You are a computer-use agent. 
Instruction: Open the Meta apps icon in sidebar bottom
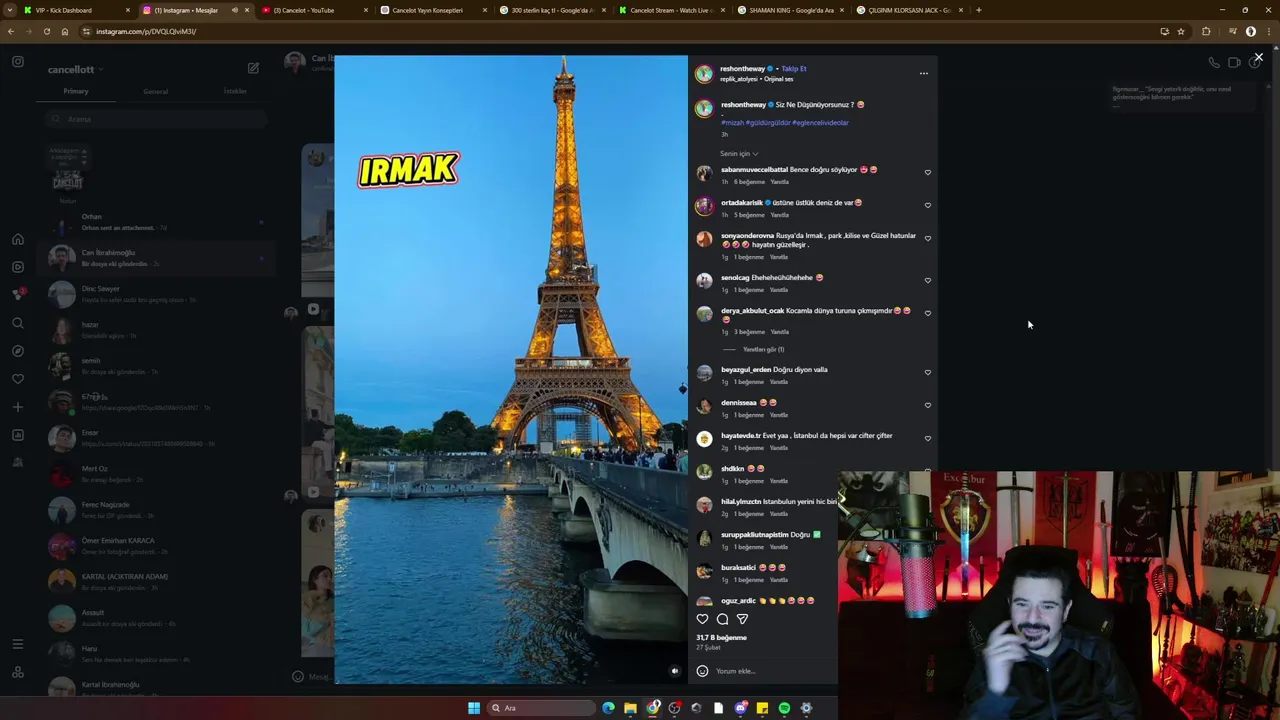coord(18,672)
